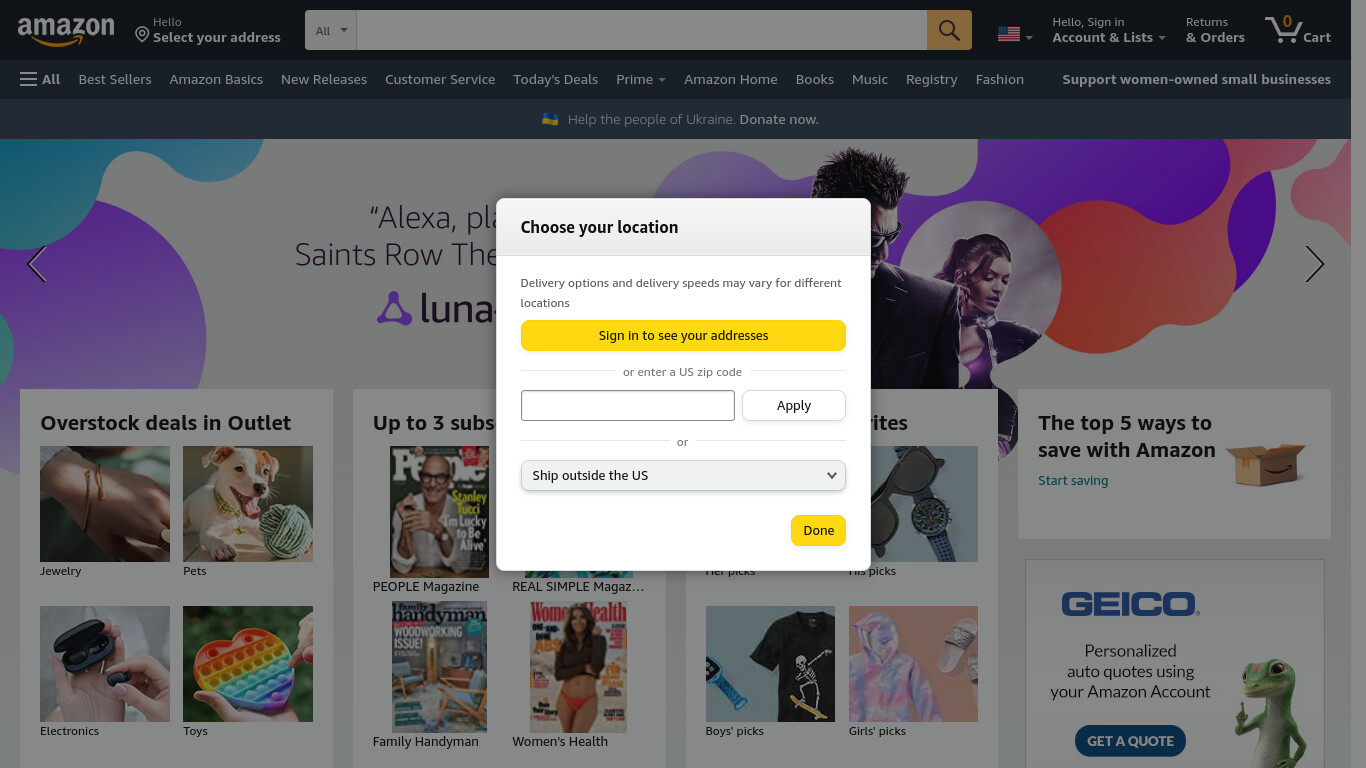Go to next carousel slide arrow

1314,264
